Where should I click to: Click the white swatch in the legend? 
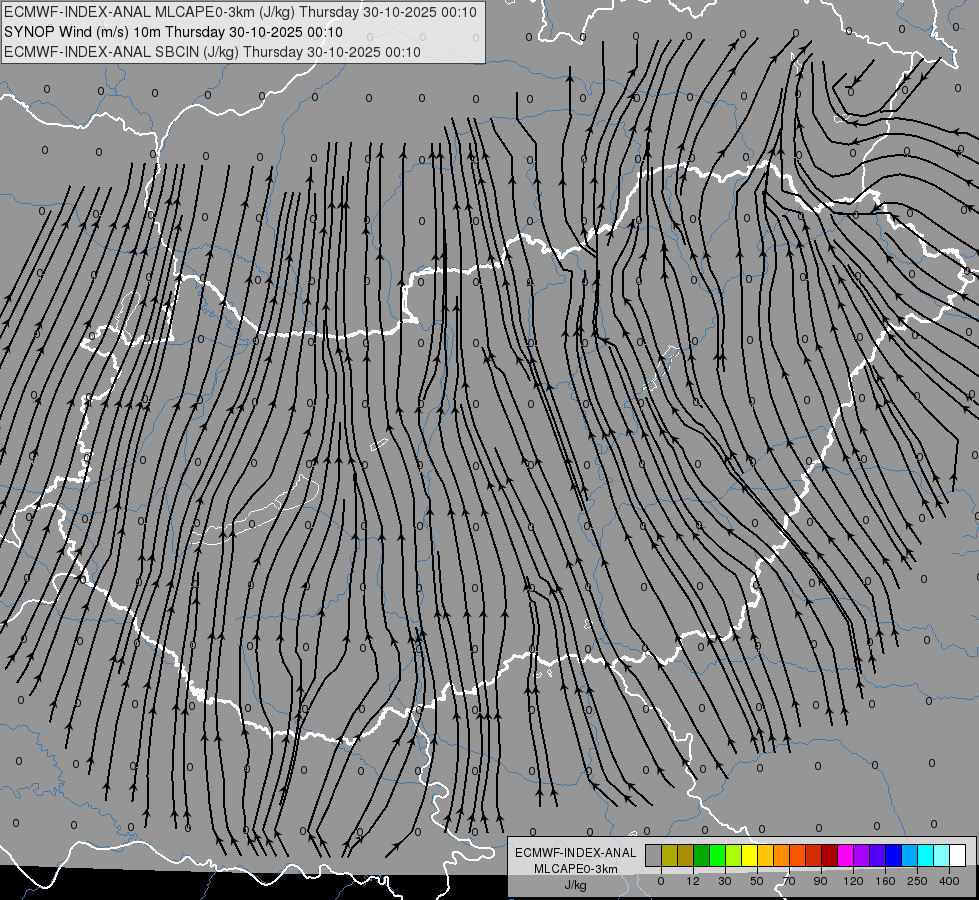[x=957, y=855]
